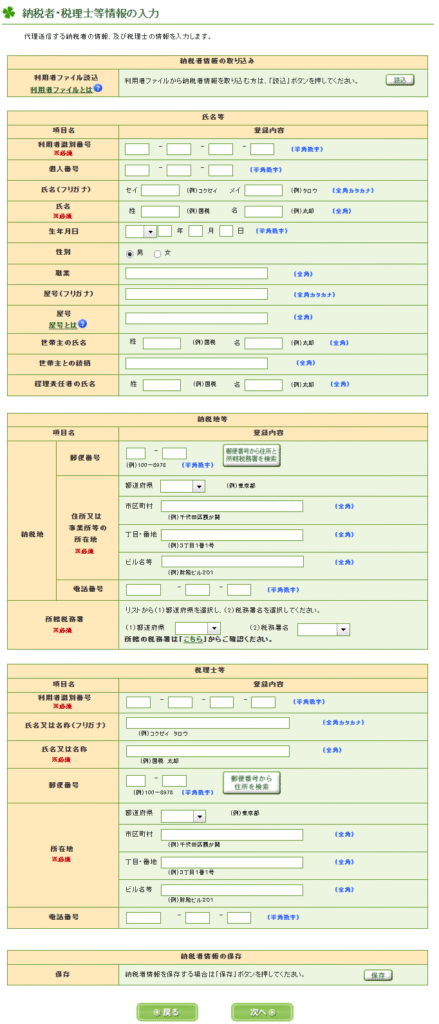This screenshot has height=1024, width=439.
Task: Open 納税地 都道府県 dropdown
Action: [183, 487]
